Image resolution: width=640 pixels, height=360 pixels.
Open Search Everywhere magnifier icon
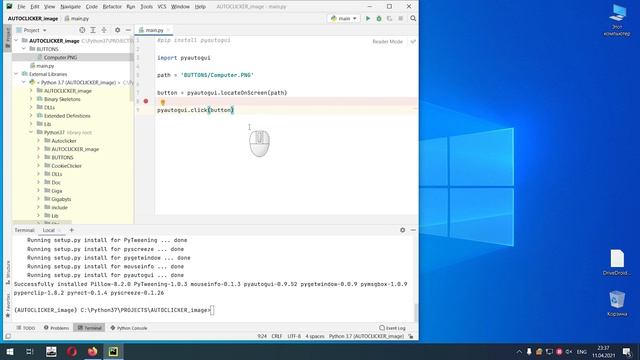[413, 18]
